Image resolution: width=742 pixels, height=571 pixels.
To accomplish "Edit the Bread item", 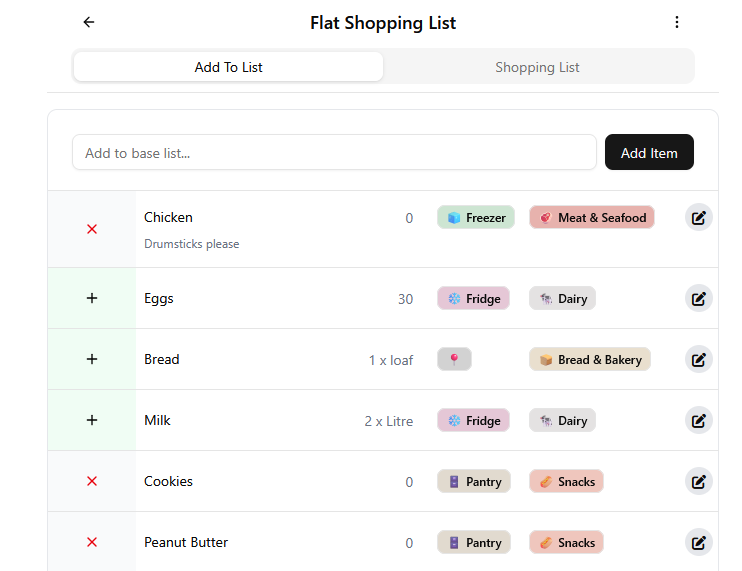I will 699,360.
